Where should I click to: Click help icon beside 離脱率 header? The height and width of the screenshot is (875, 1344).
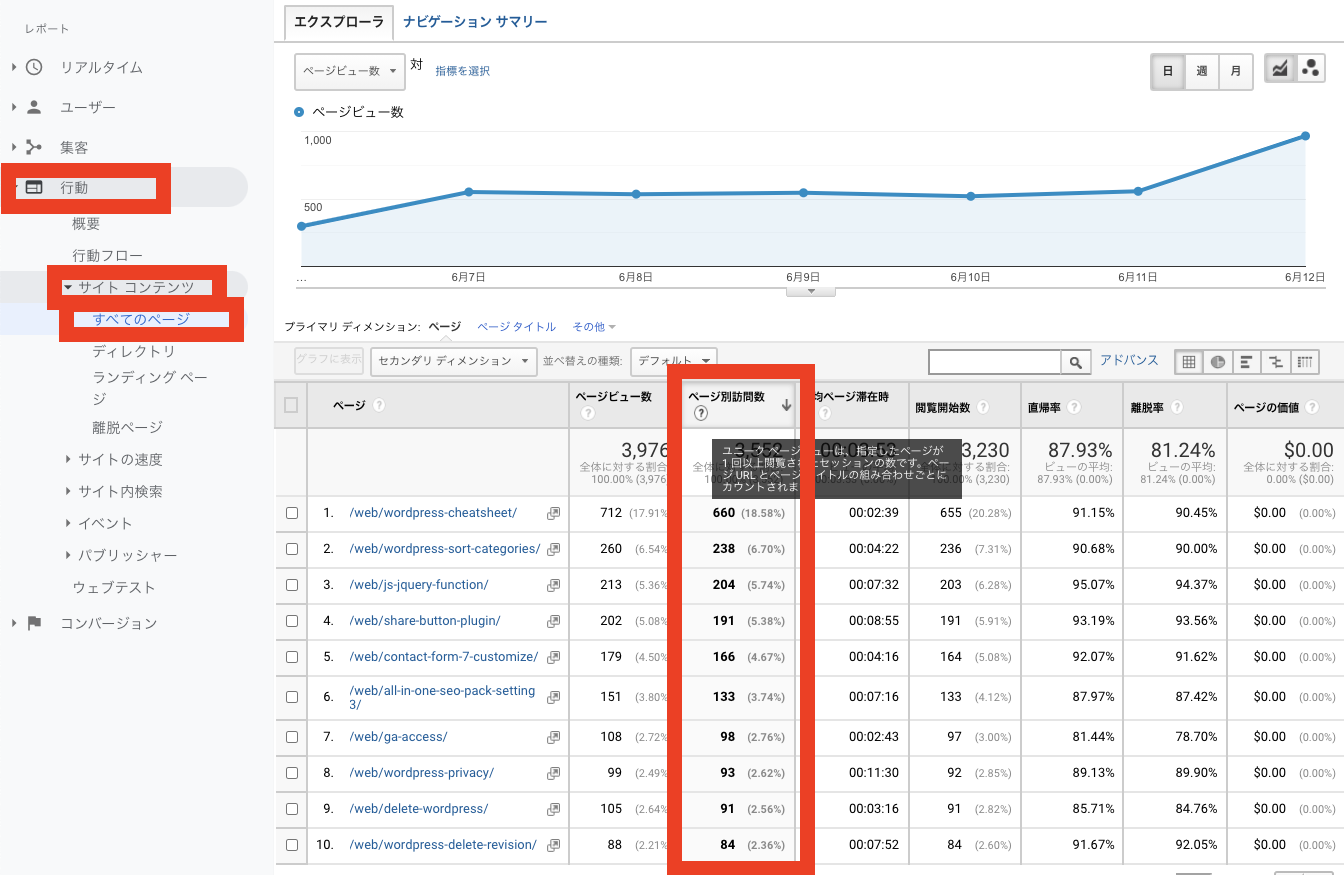tap(1177, 408)
